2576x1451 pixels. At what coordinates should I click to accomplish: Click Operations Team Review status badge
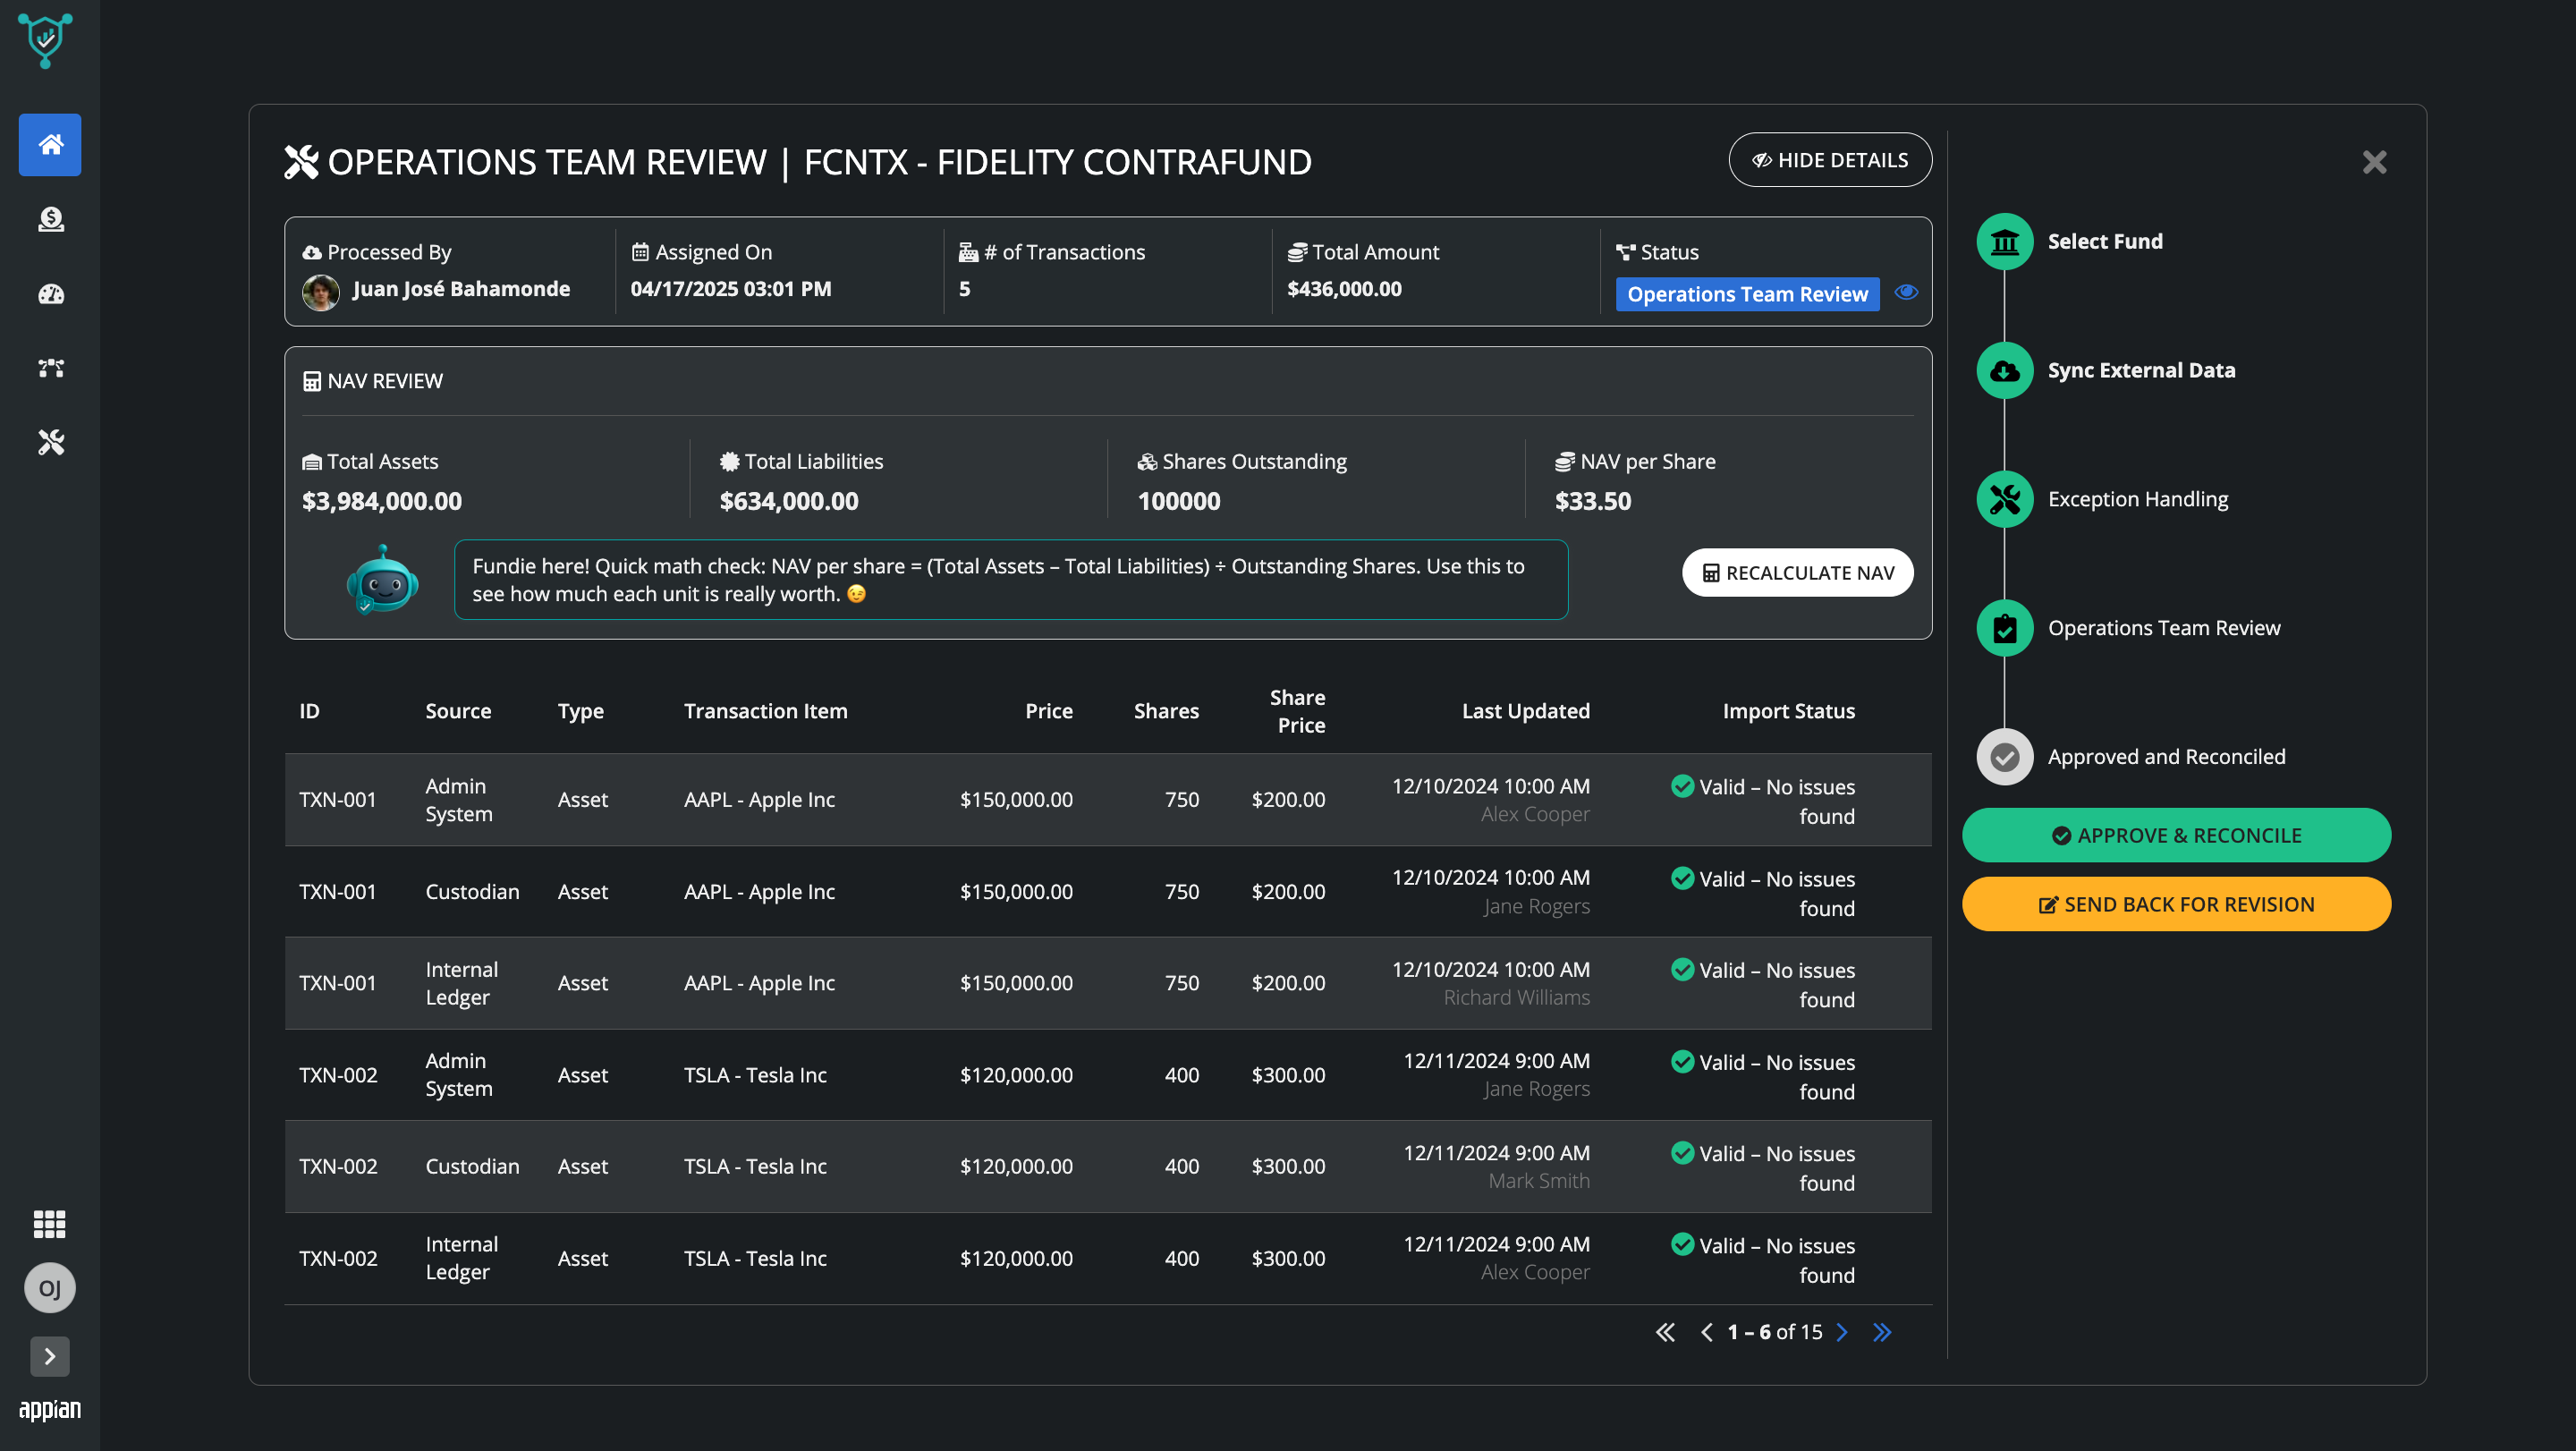[x=1747, y=294]
